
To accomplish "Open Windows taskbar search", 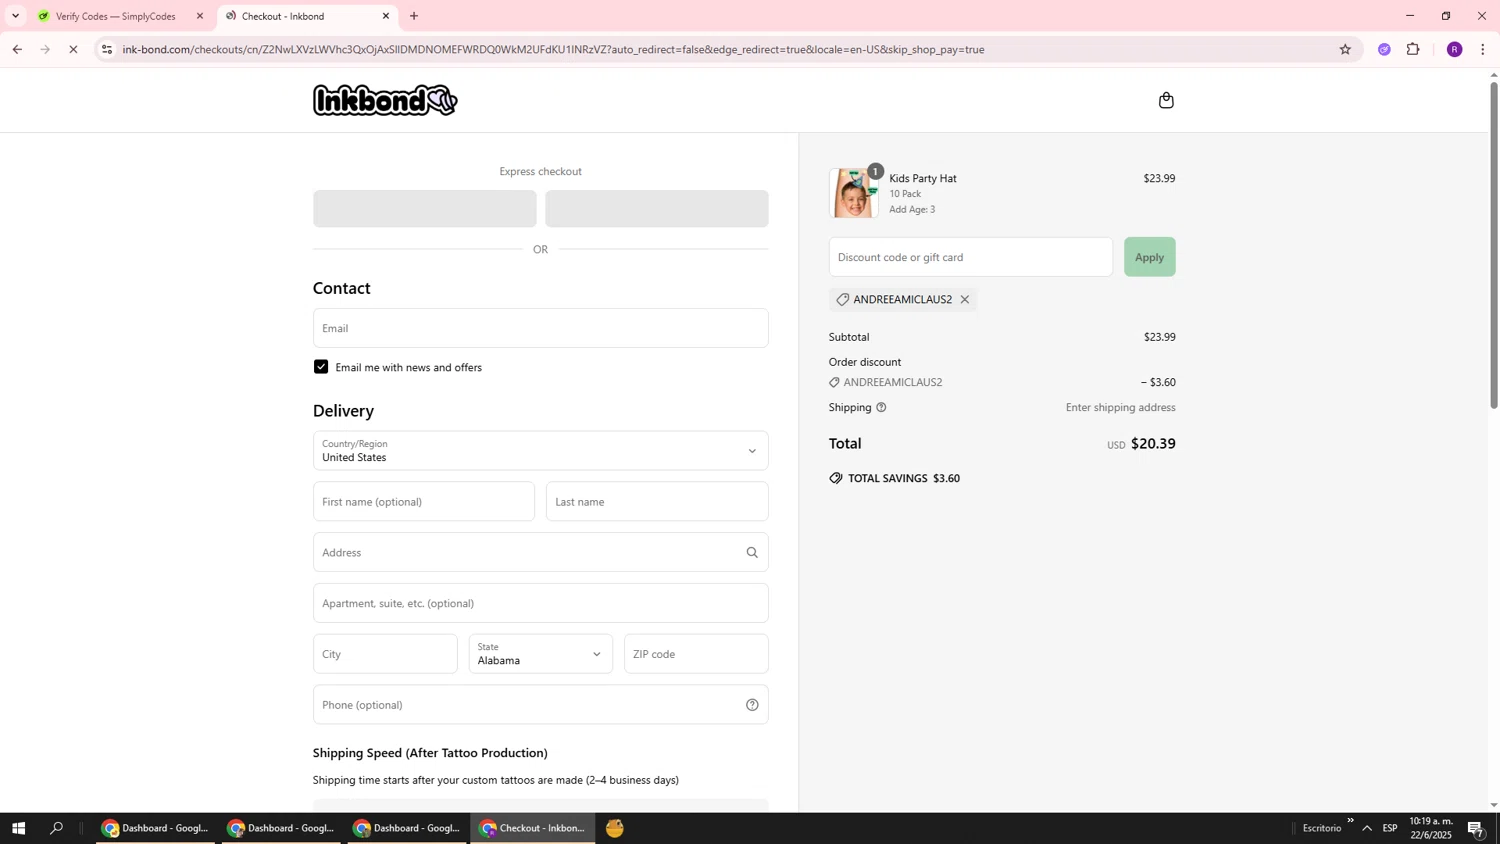I will click(57, 828).
